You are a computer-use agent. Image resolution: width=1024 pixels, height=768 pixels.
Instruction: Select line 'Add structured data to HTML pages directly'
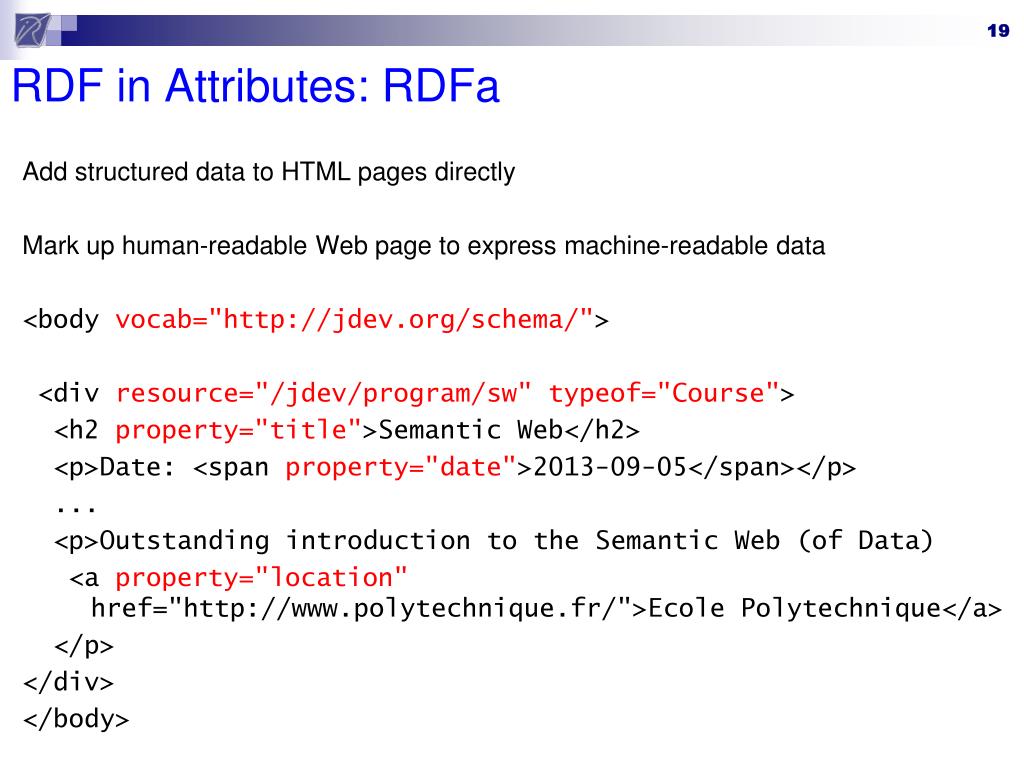pos(268,172)
